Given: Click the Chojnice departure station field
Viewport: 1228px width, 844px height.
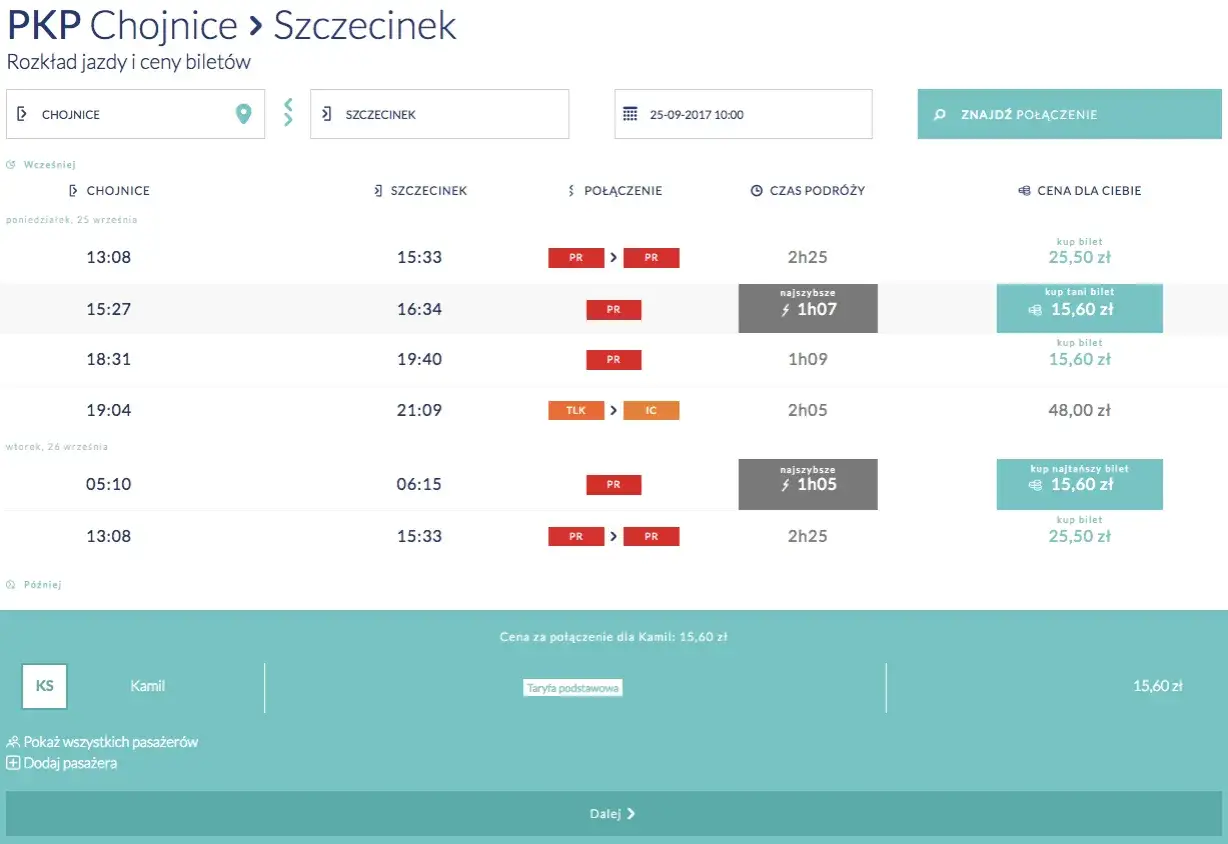Looking at the screenshot, I should (136, 114).
